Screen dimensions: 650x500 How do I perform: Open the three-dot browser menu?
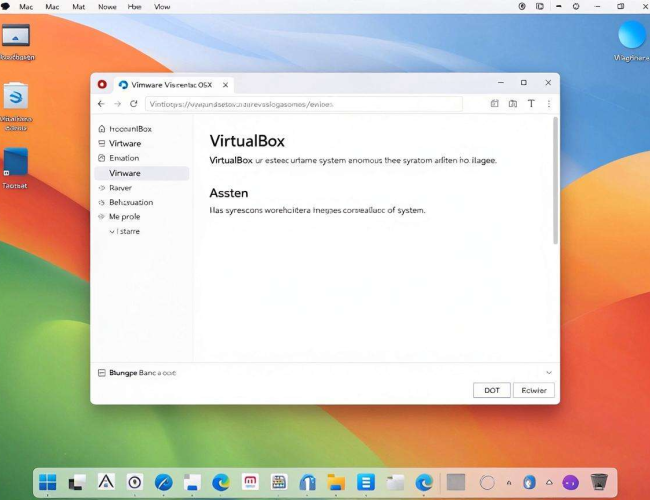pos(549,104)
